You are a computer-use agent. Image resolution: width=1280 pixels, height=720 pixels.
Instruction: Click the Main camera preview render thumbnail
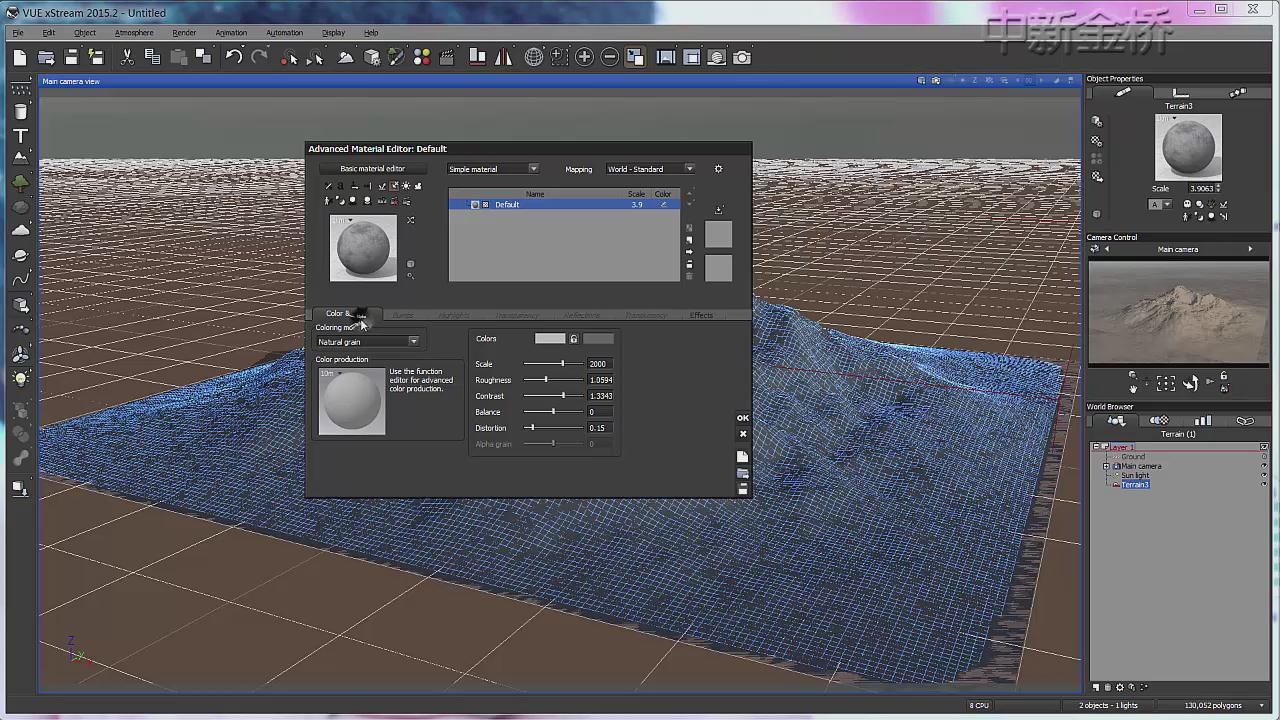click(1178, 312)
